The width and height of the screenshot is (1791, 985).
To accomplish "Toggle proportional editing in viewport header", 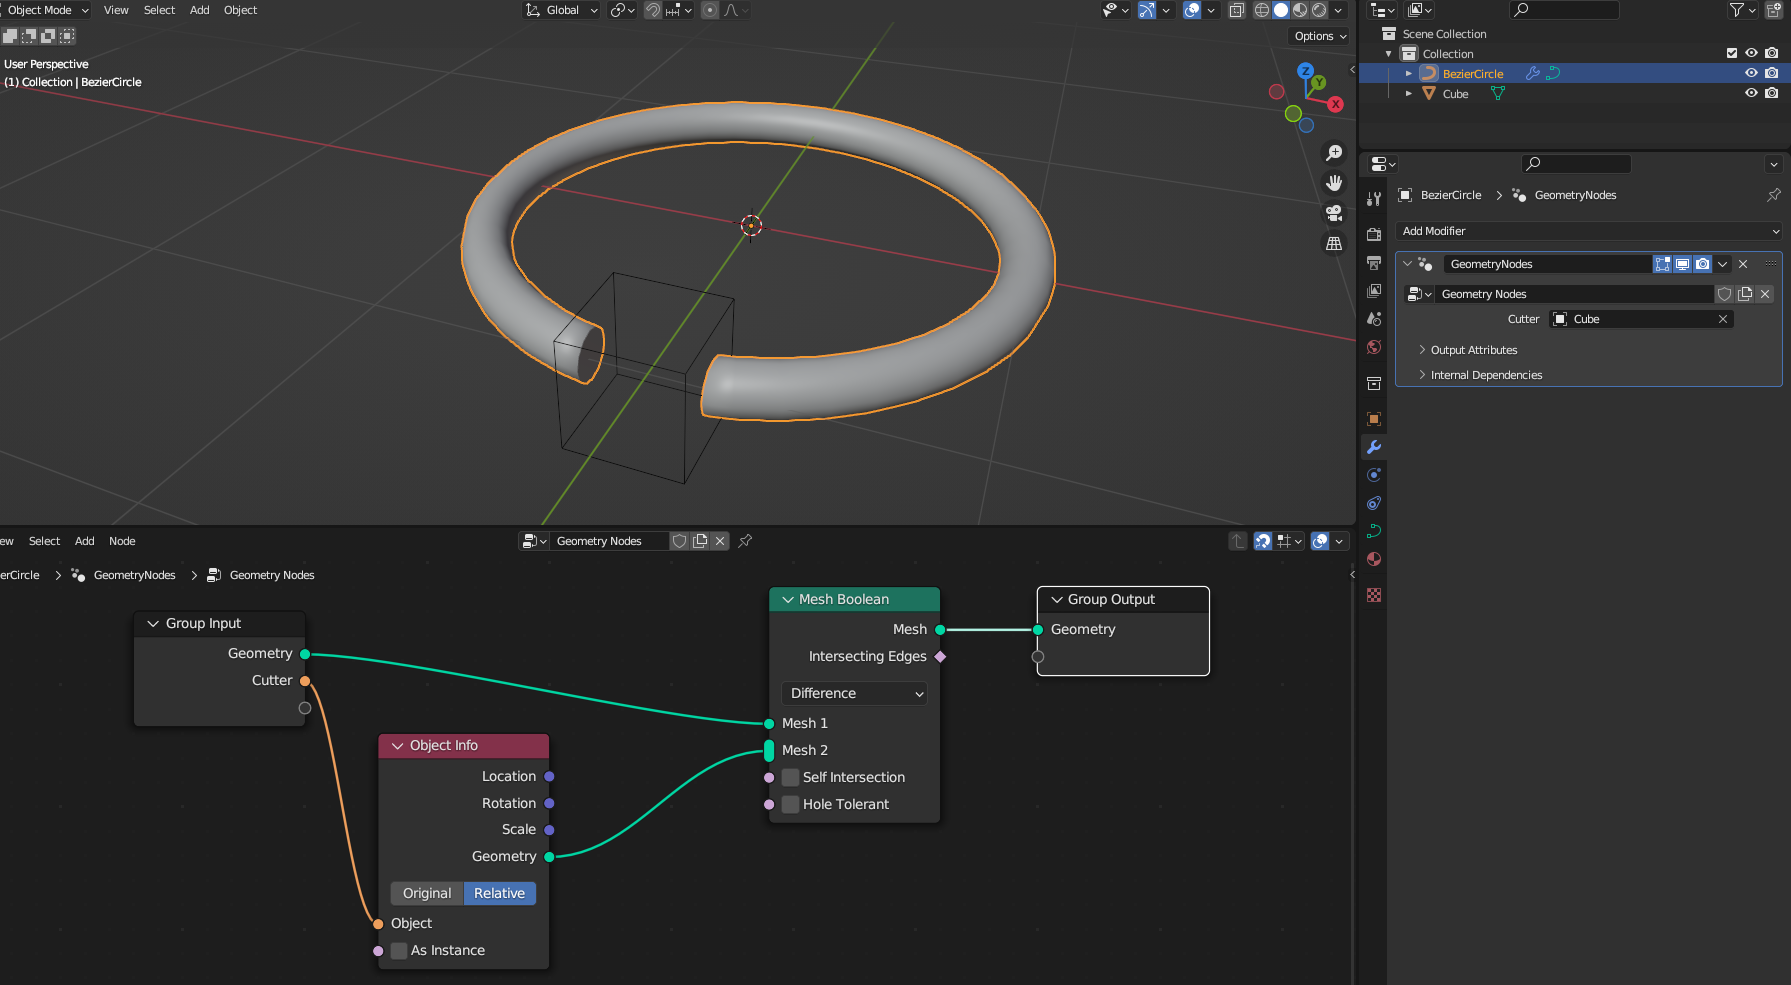I will coord(710,10).
